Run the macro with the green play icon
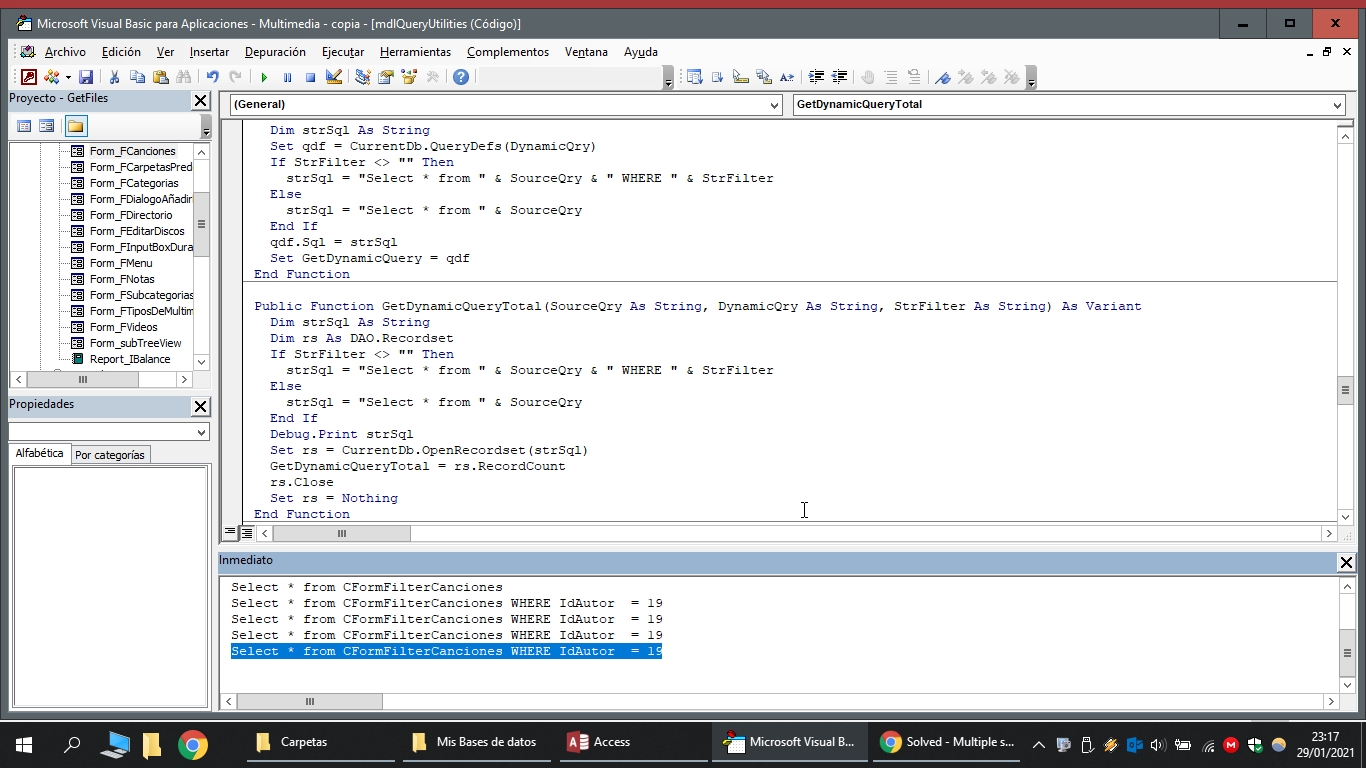Viewport: 1366px width, 768px height. [264, 77]
